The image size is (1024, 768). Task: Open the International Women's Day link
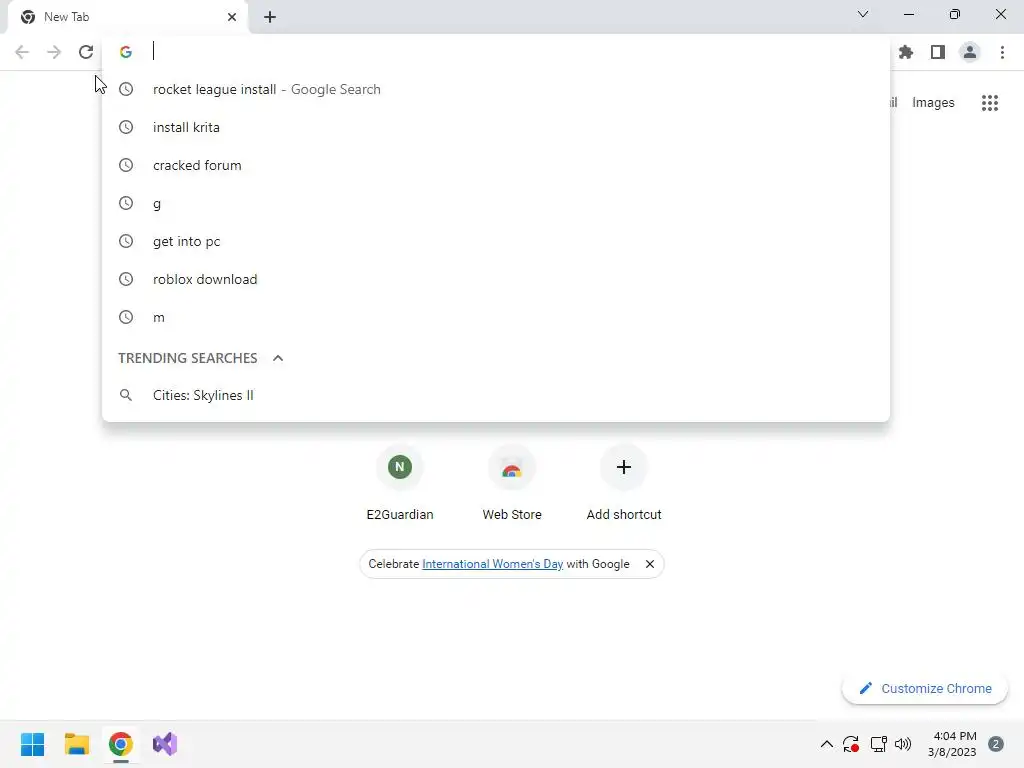click(x=492, y=564)
